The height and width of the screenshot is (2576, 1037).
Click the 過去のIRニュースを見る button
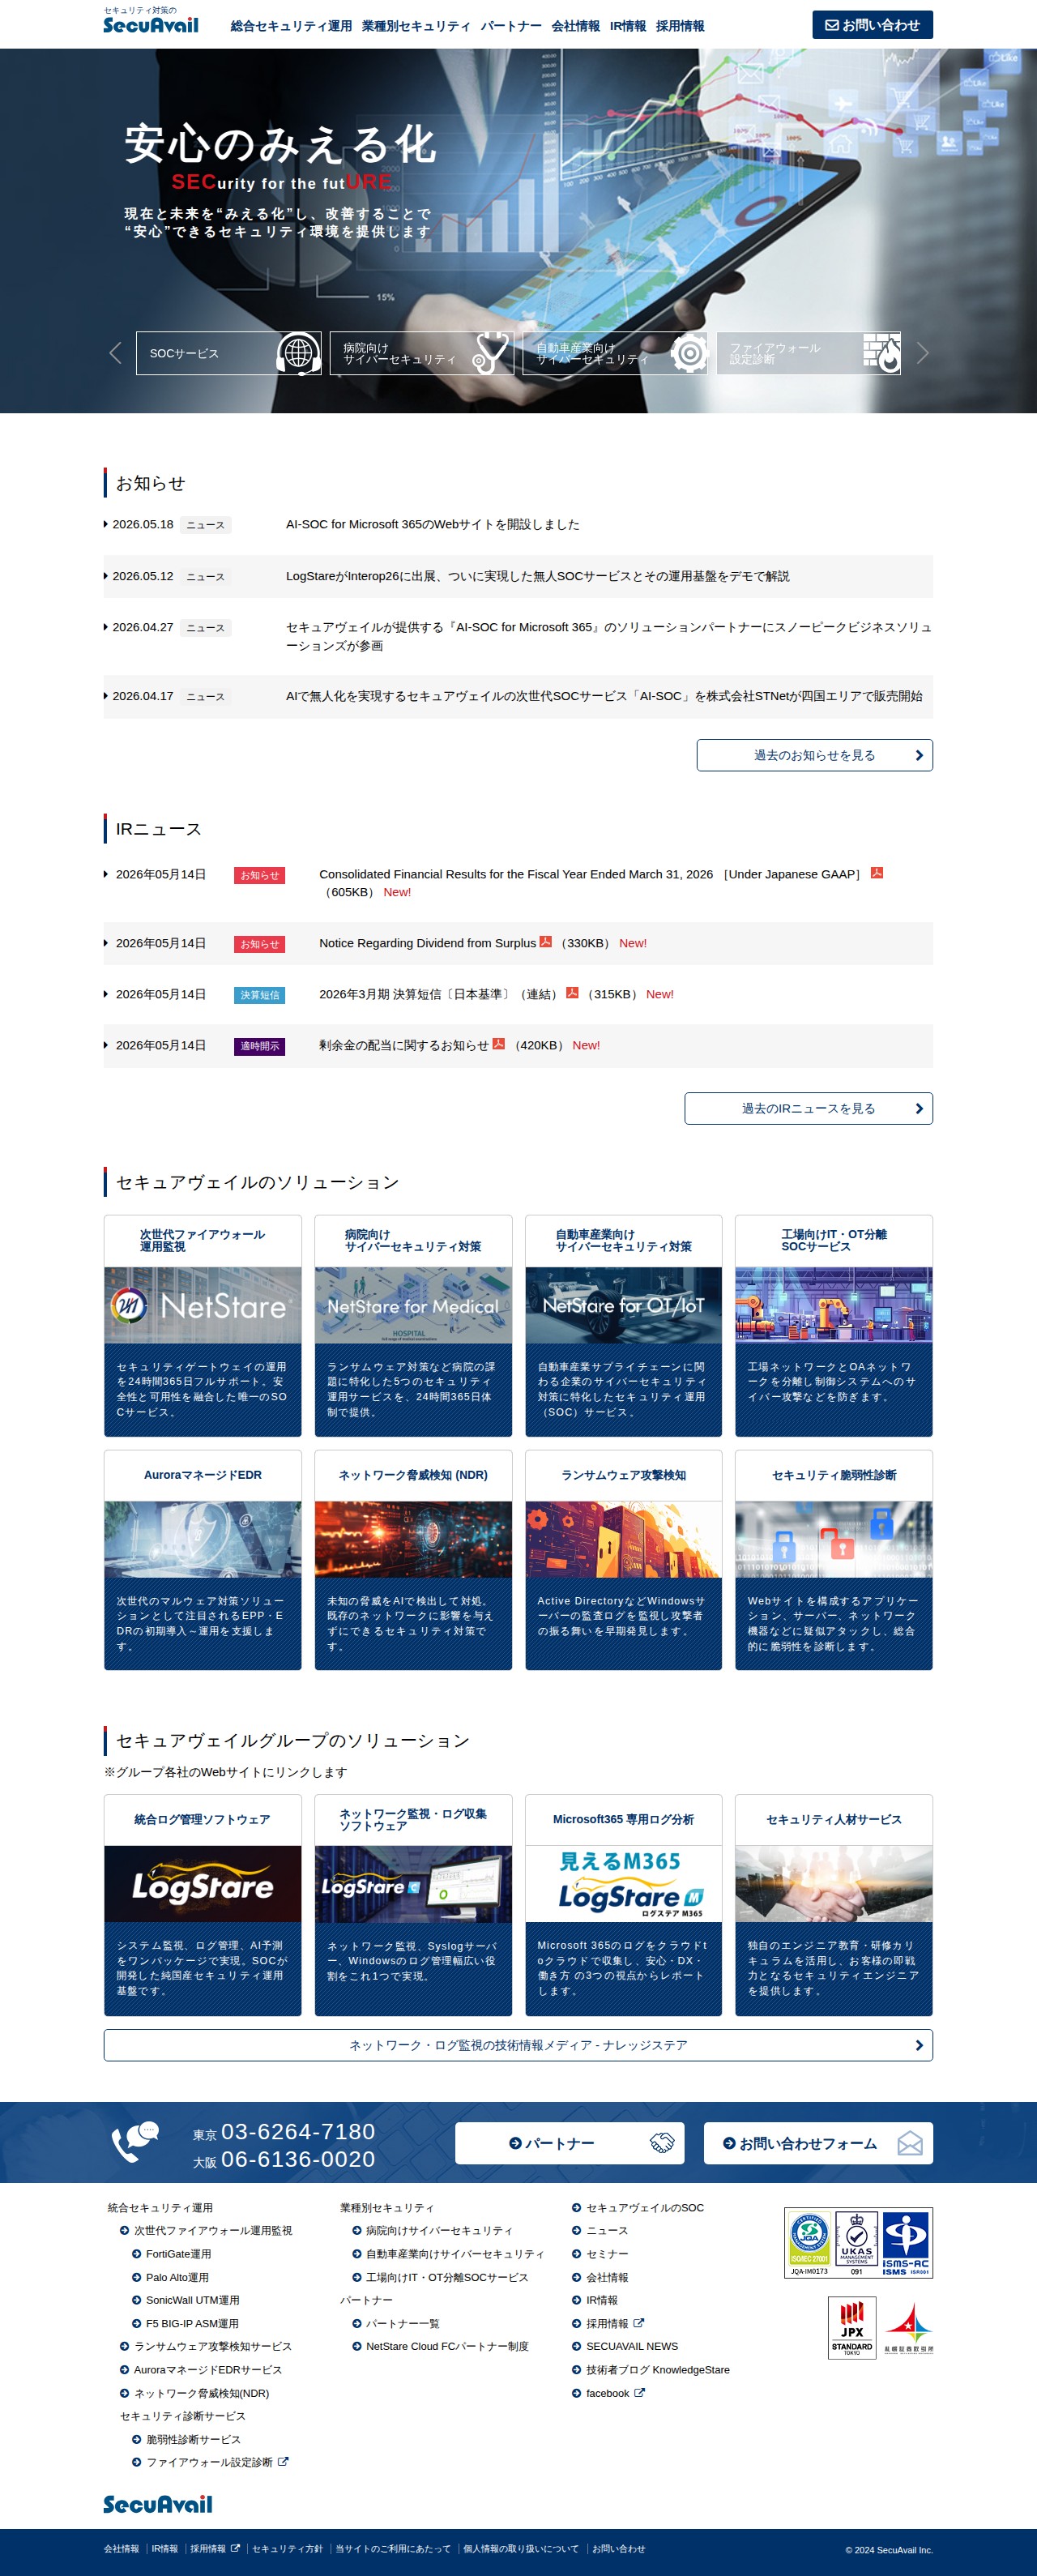(x=808, y=1108)
